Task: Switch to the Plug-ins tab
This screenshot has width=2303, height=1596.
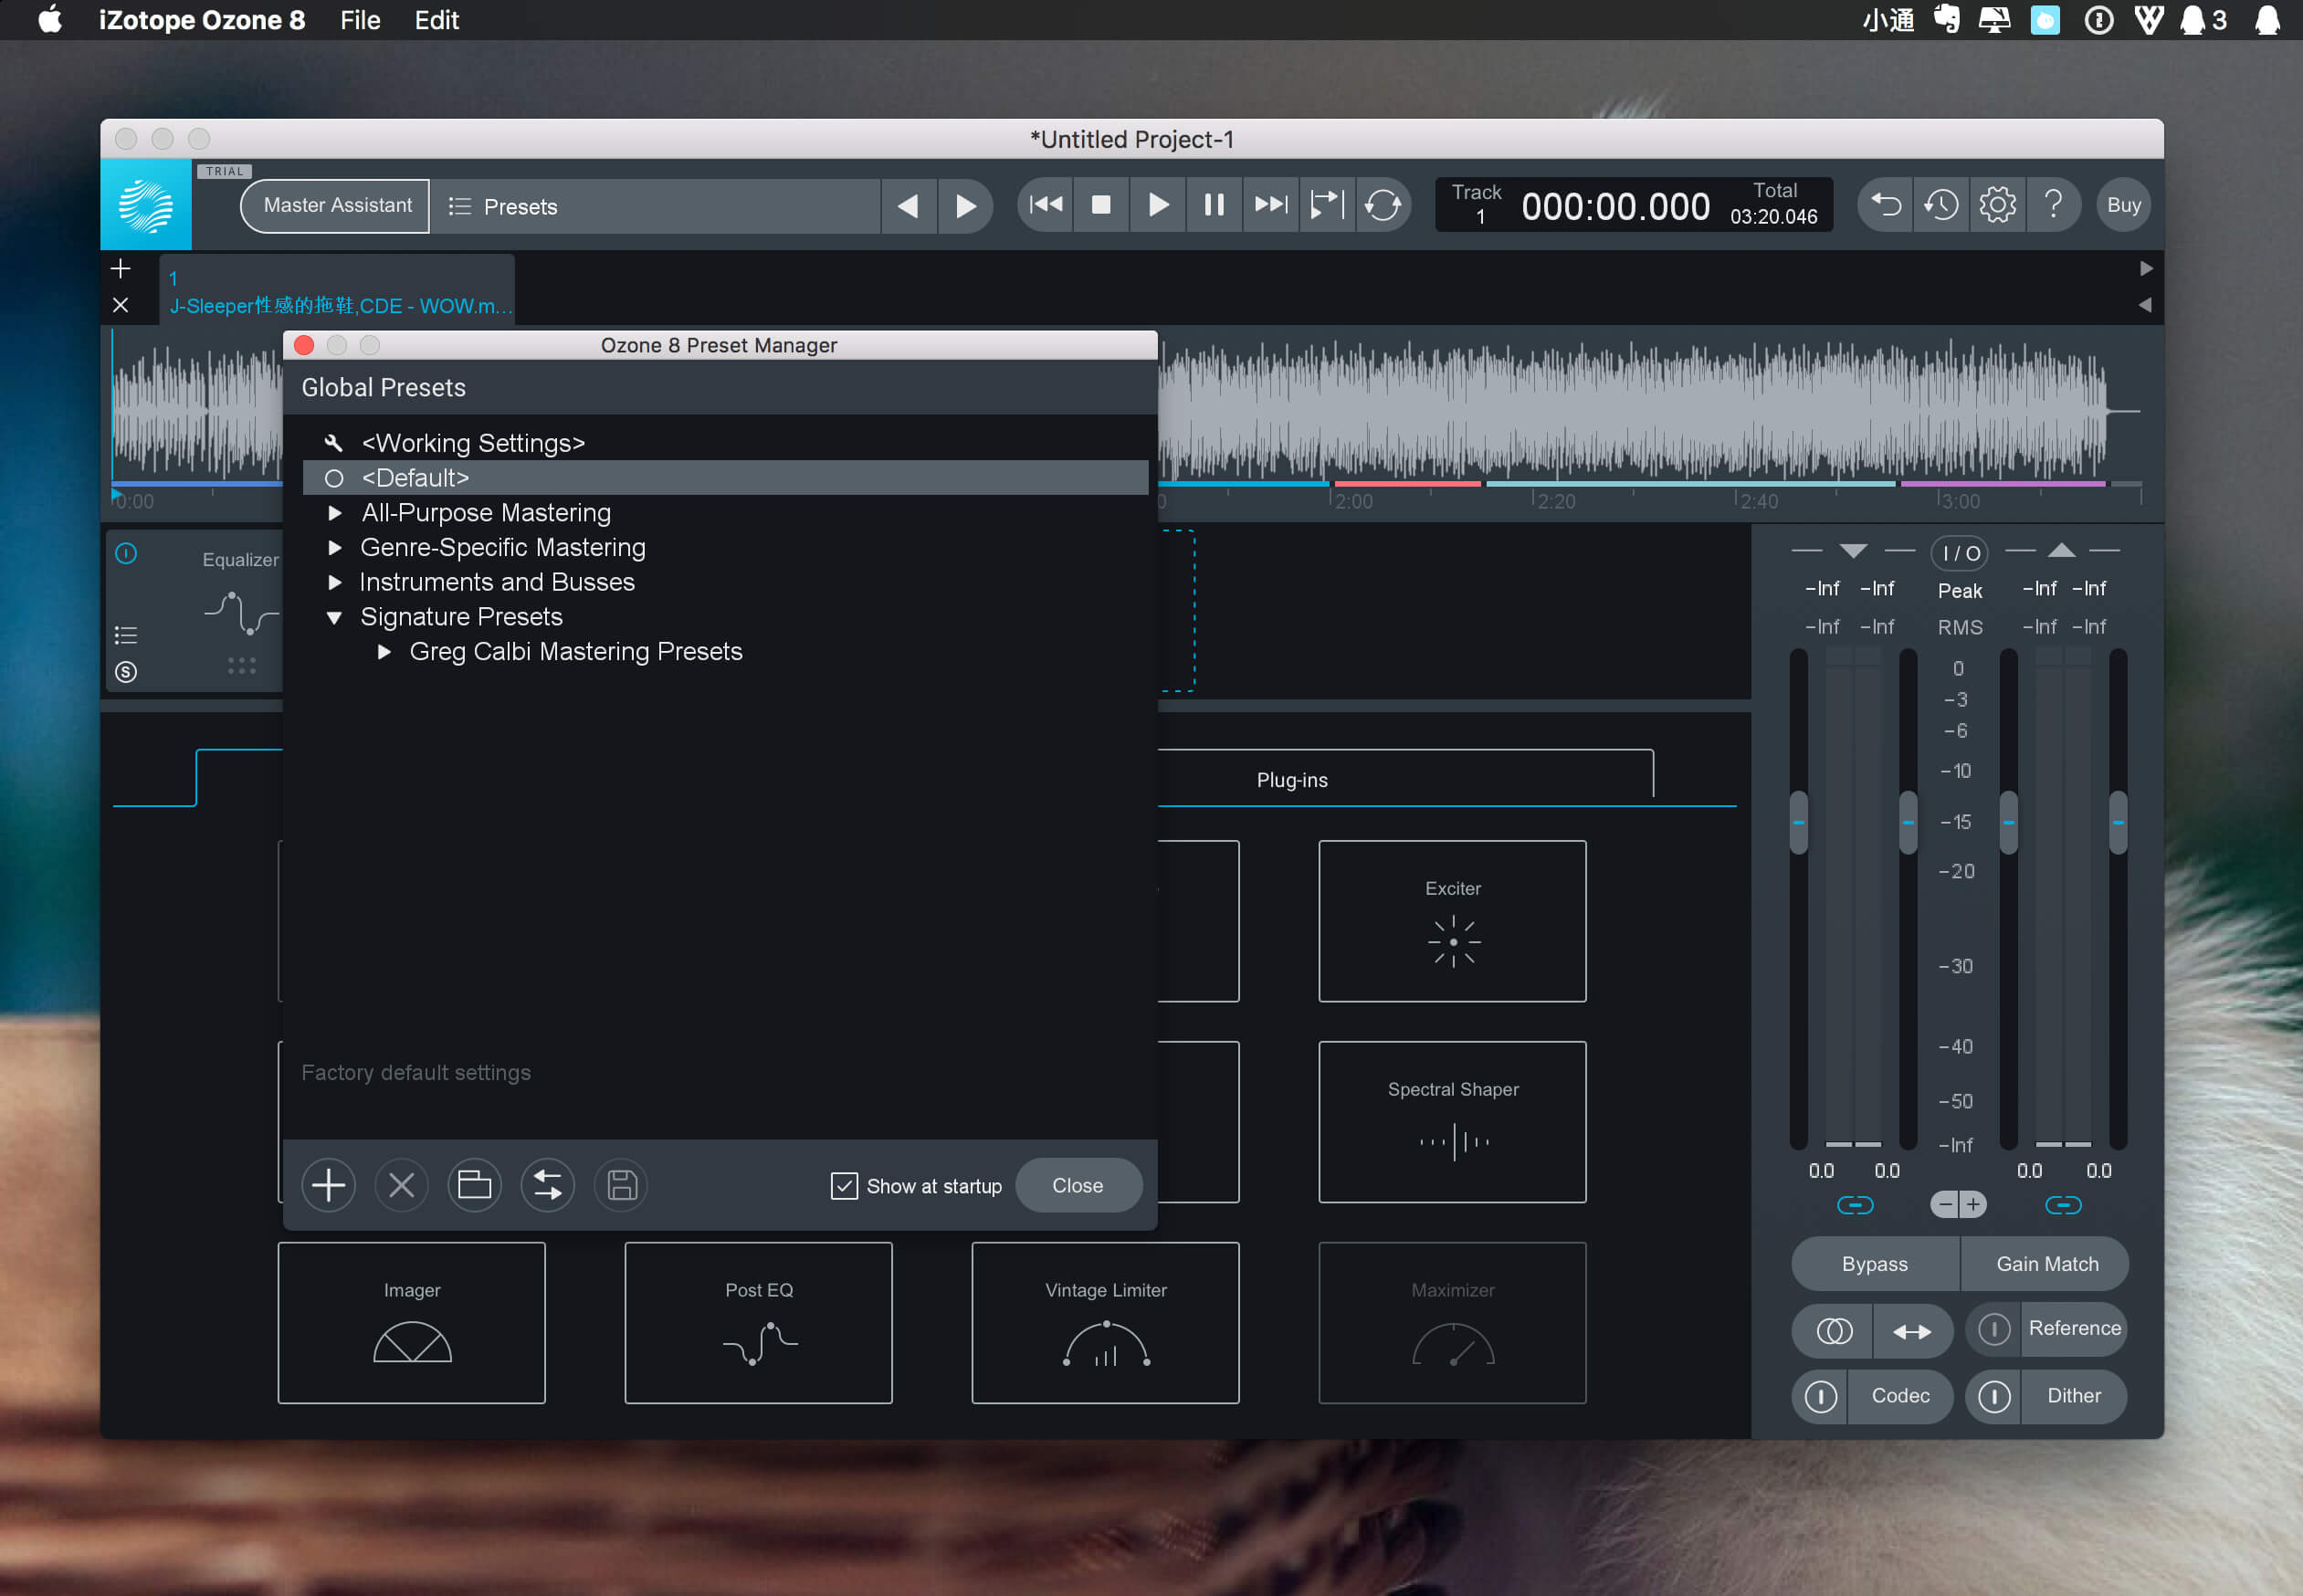Action: click(x=1292, y=780)
